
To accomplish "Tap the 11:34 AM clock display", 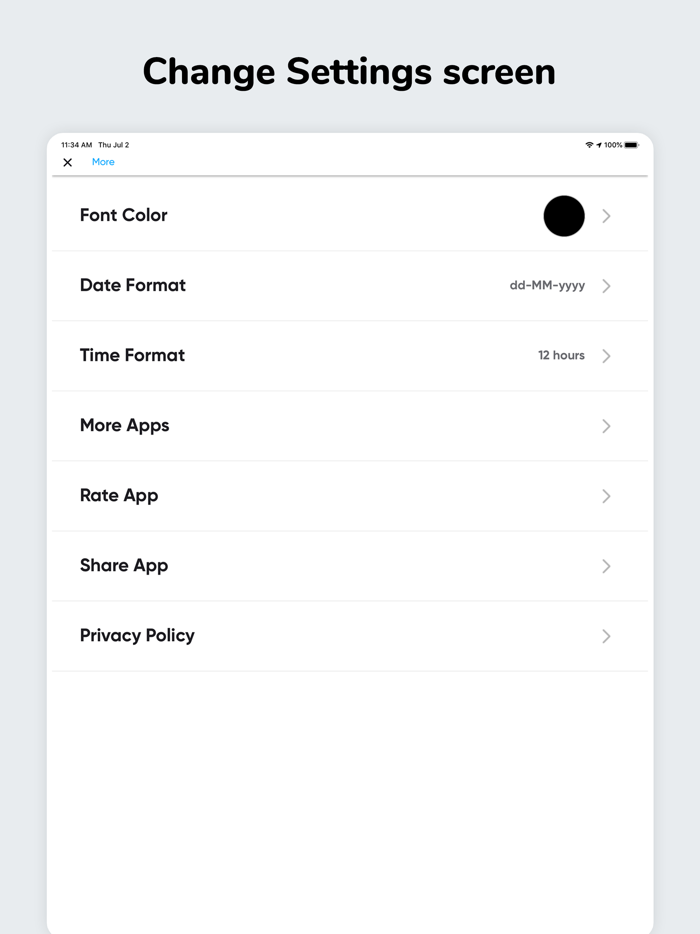I will point(77,144).
